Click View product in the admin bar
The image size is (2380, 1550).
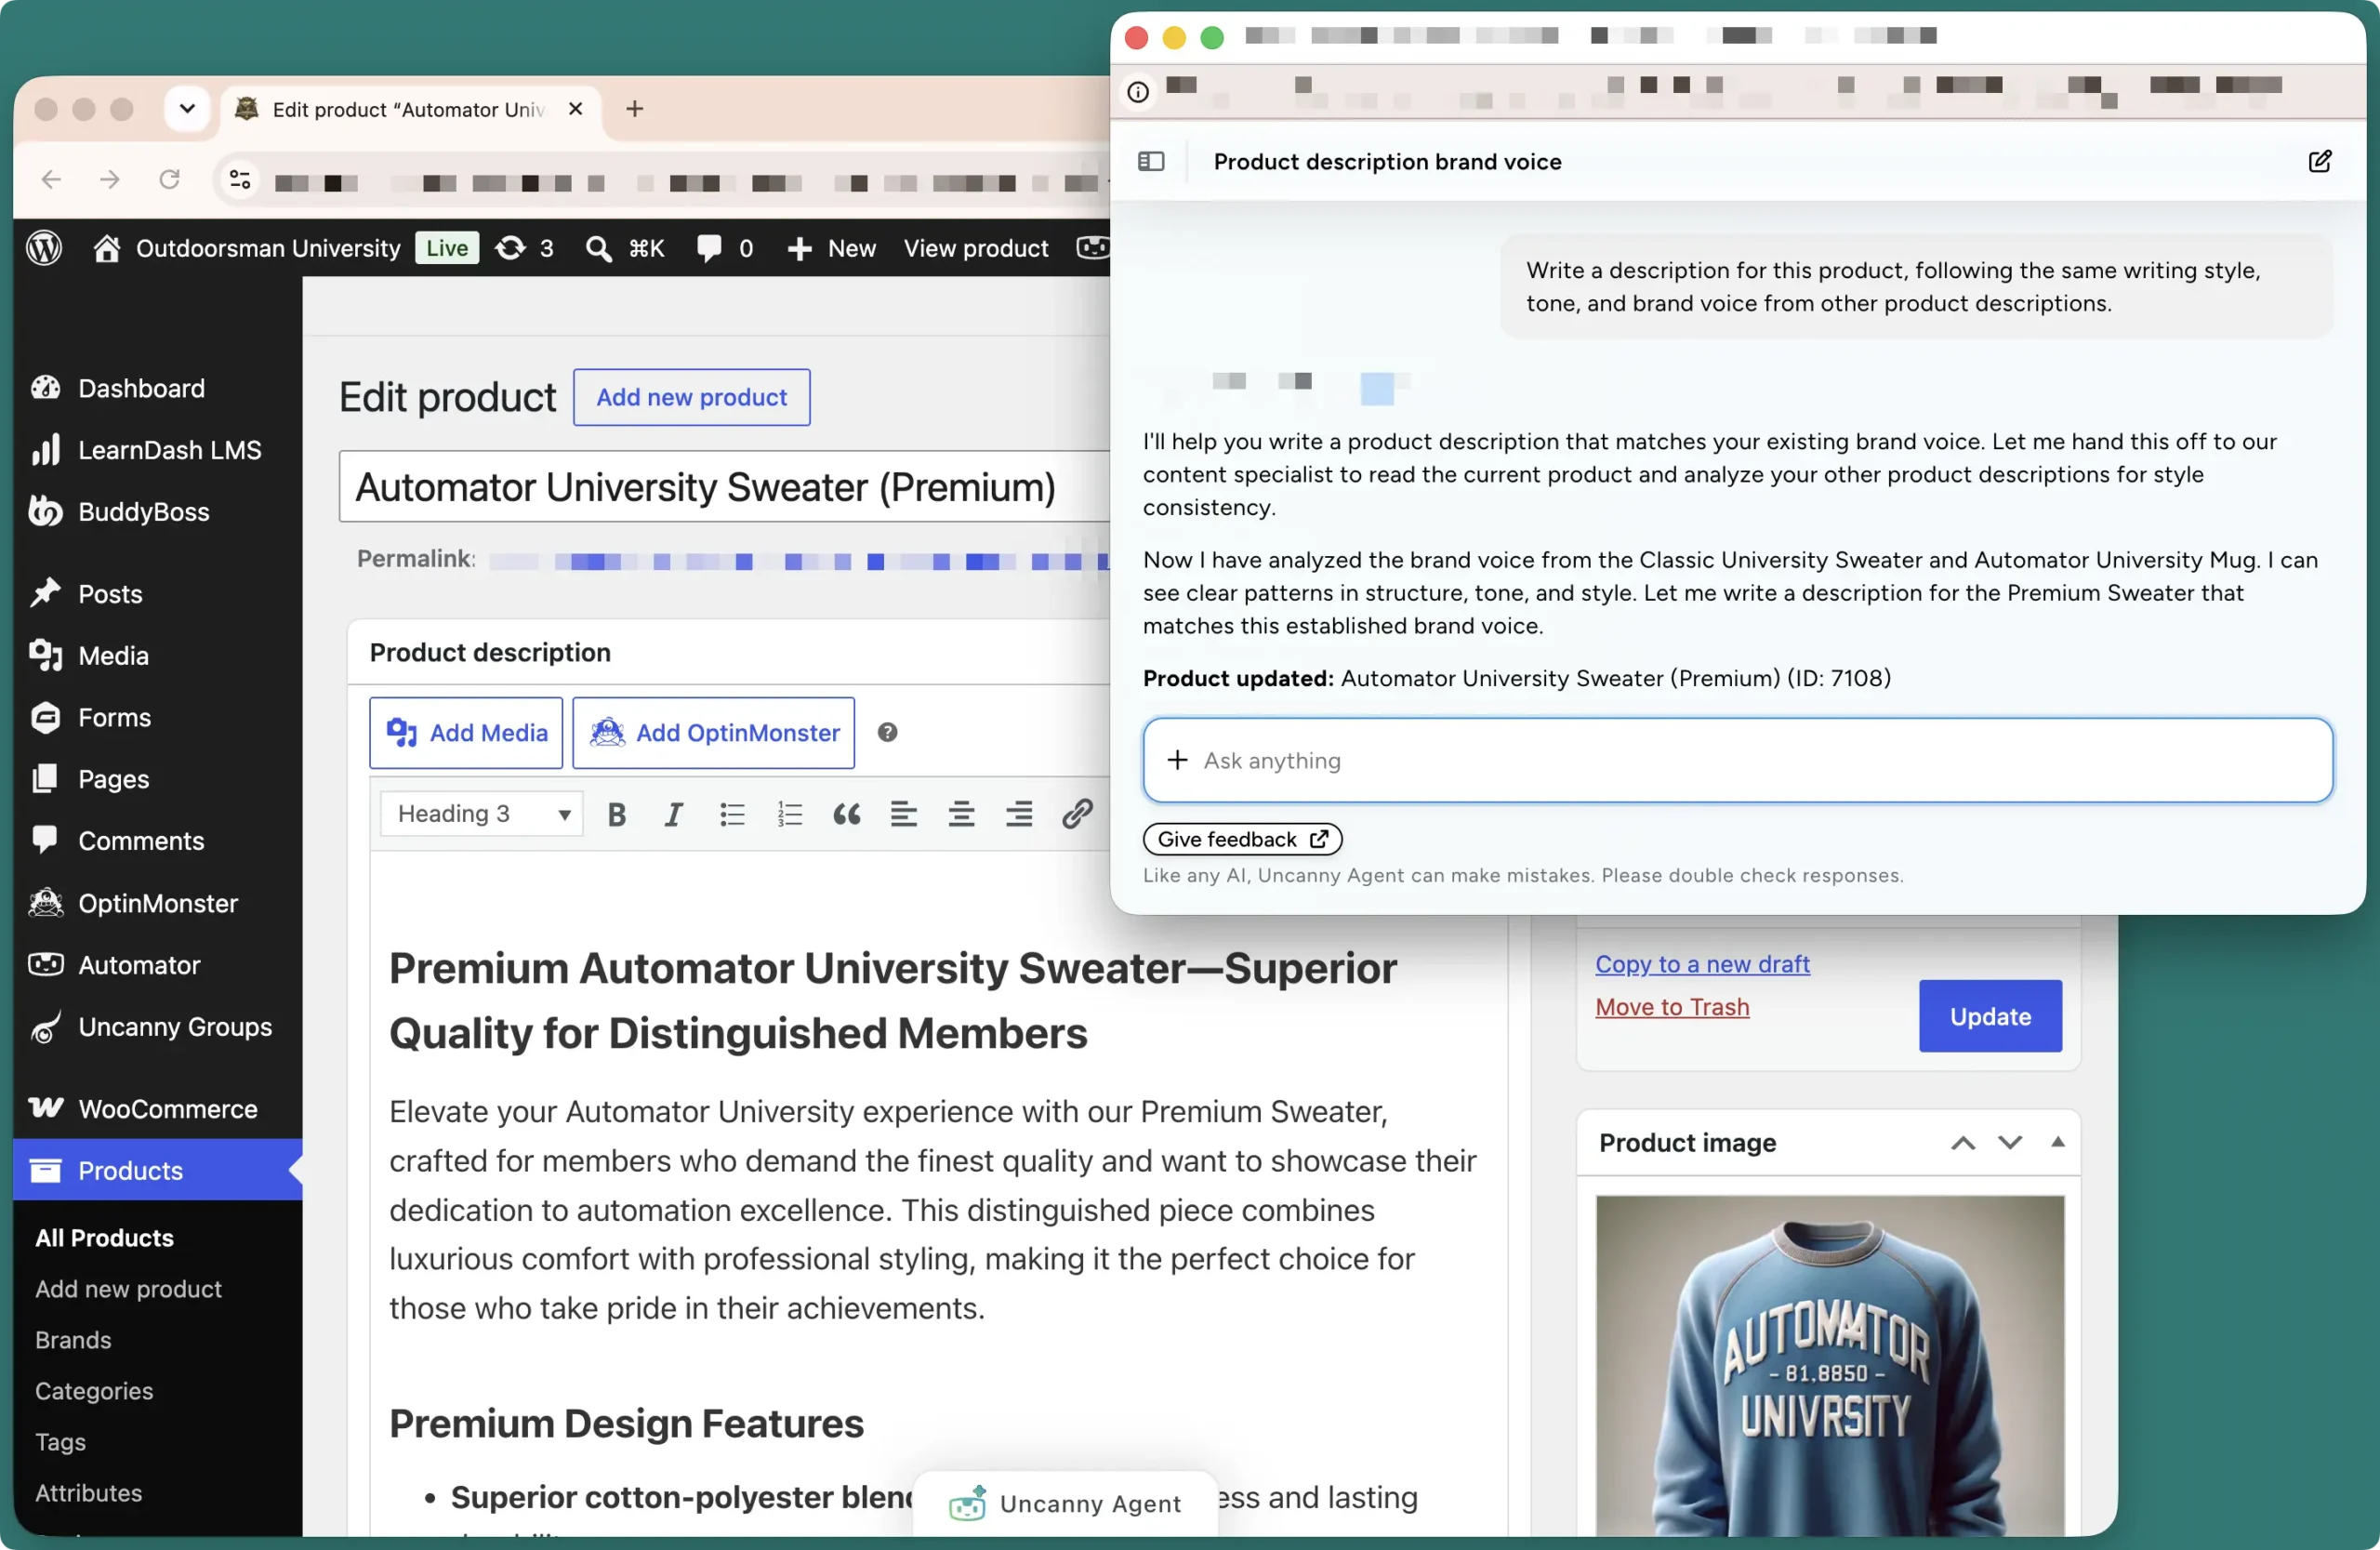976,248
